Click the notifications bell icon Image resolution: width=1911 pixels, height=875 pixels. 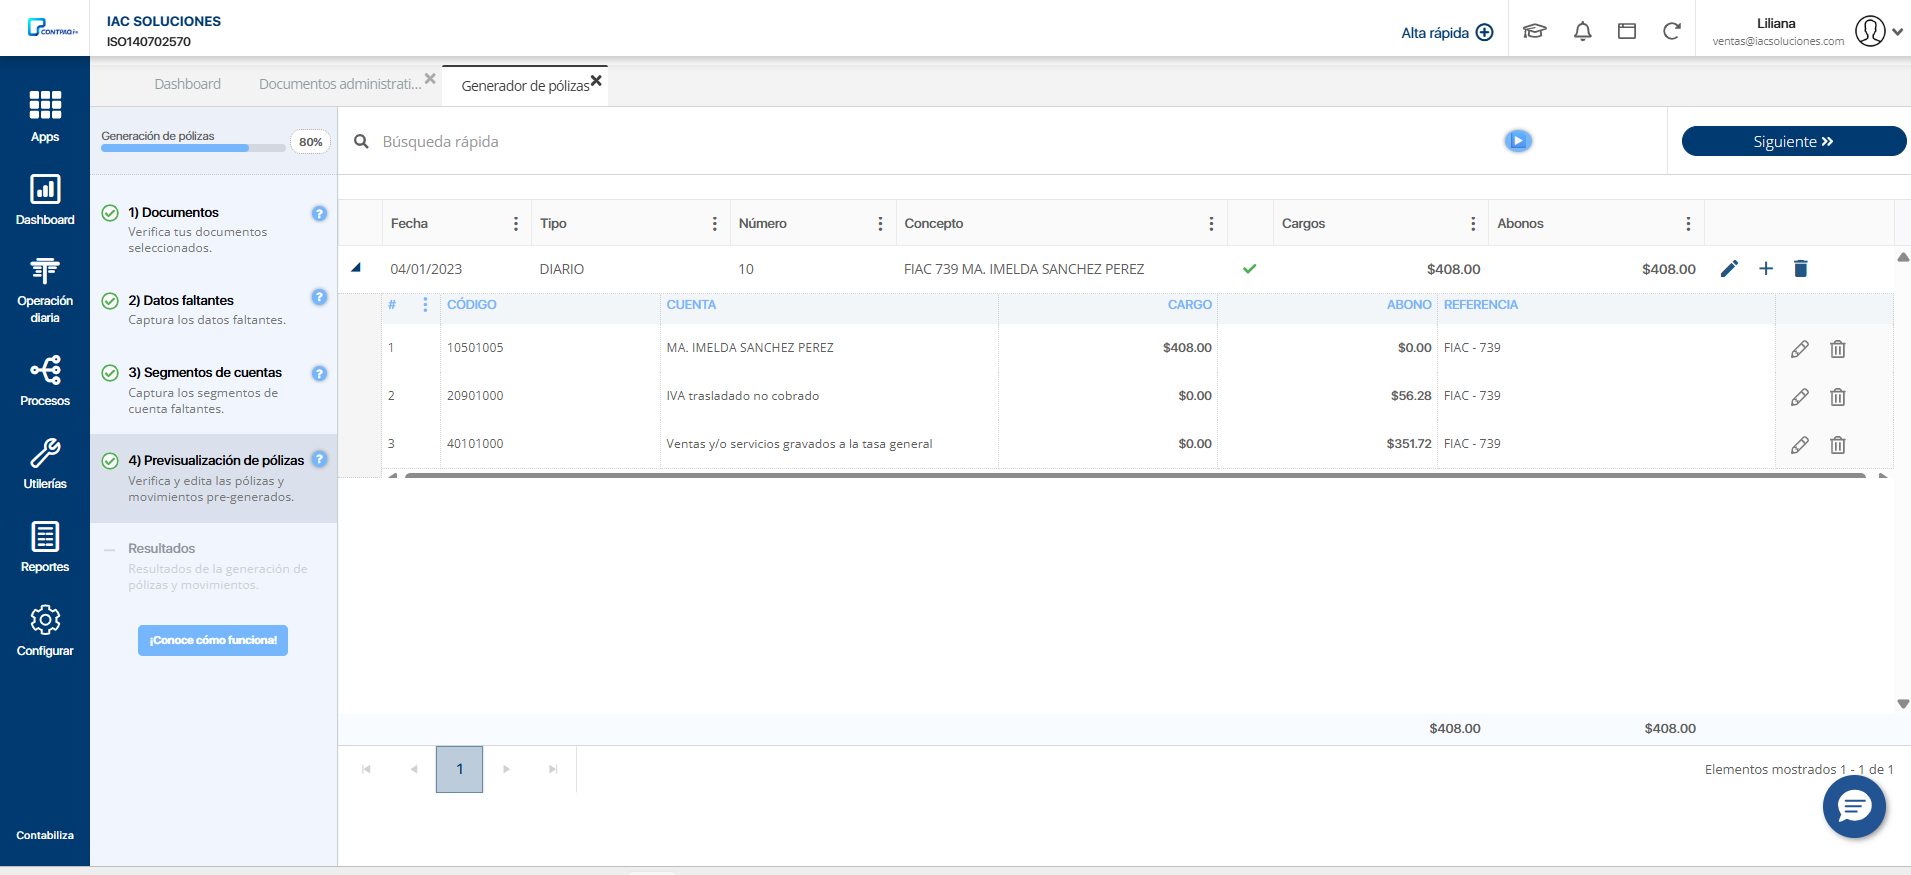(1582, 32)
